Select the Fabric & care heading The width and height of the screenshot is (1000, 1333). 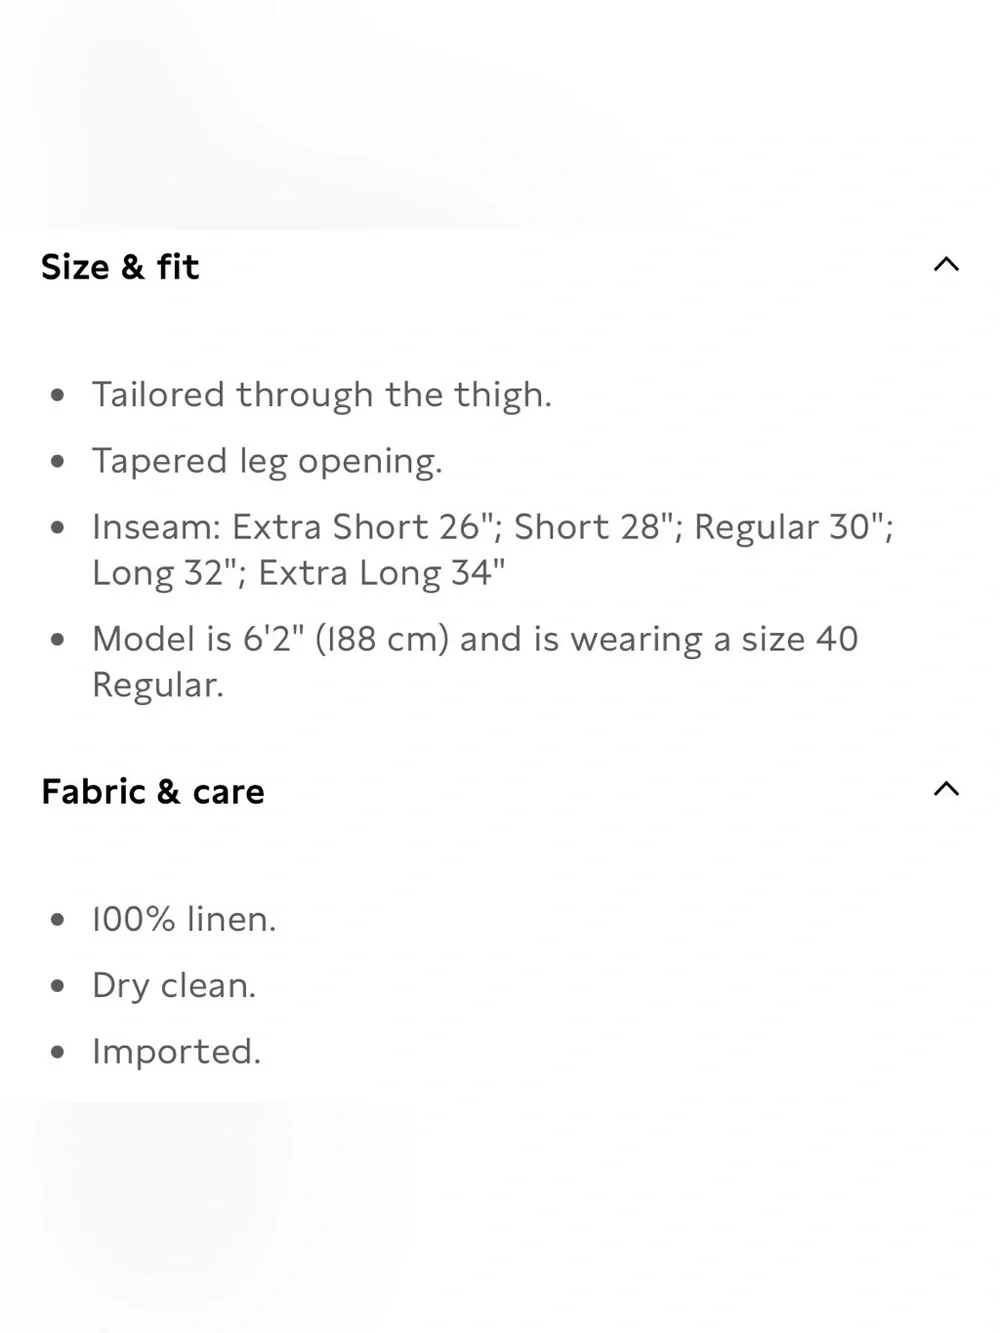(x=153, y=792)
